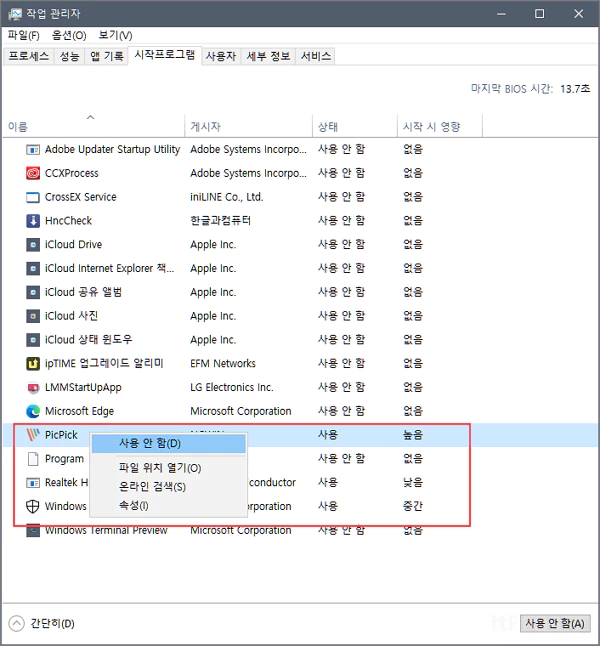Open the 파일(F) menu
This screenshot has width=600, height=646.
point(23,35)
